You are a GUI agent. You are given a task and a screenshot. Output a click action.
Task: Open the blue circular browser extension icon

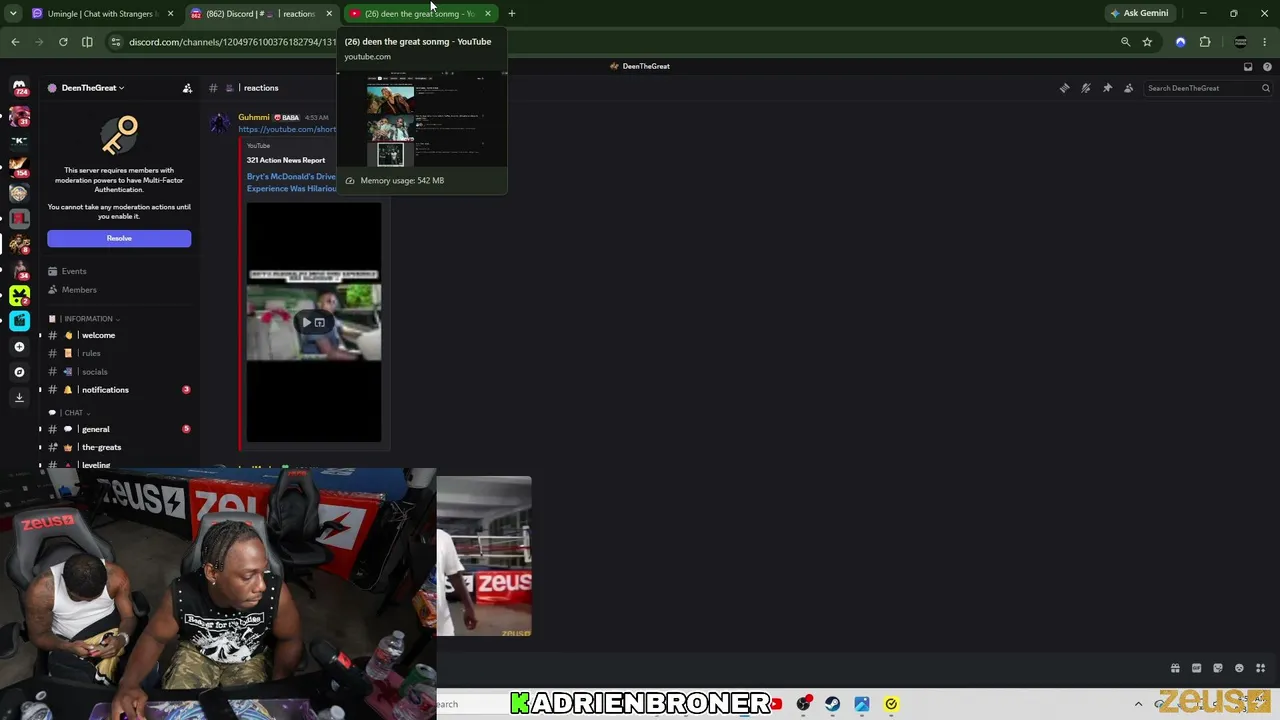[x=1181, y=42]
